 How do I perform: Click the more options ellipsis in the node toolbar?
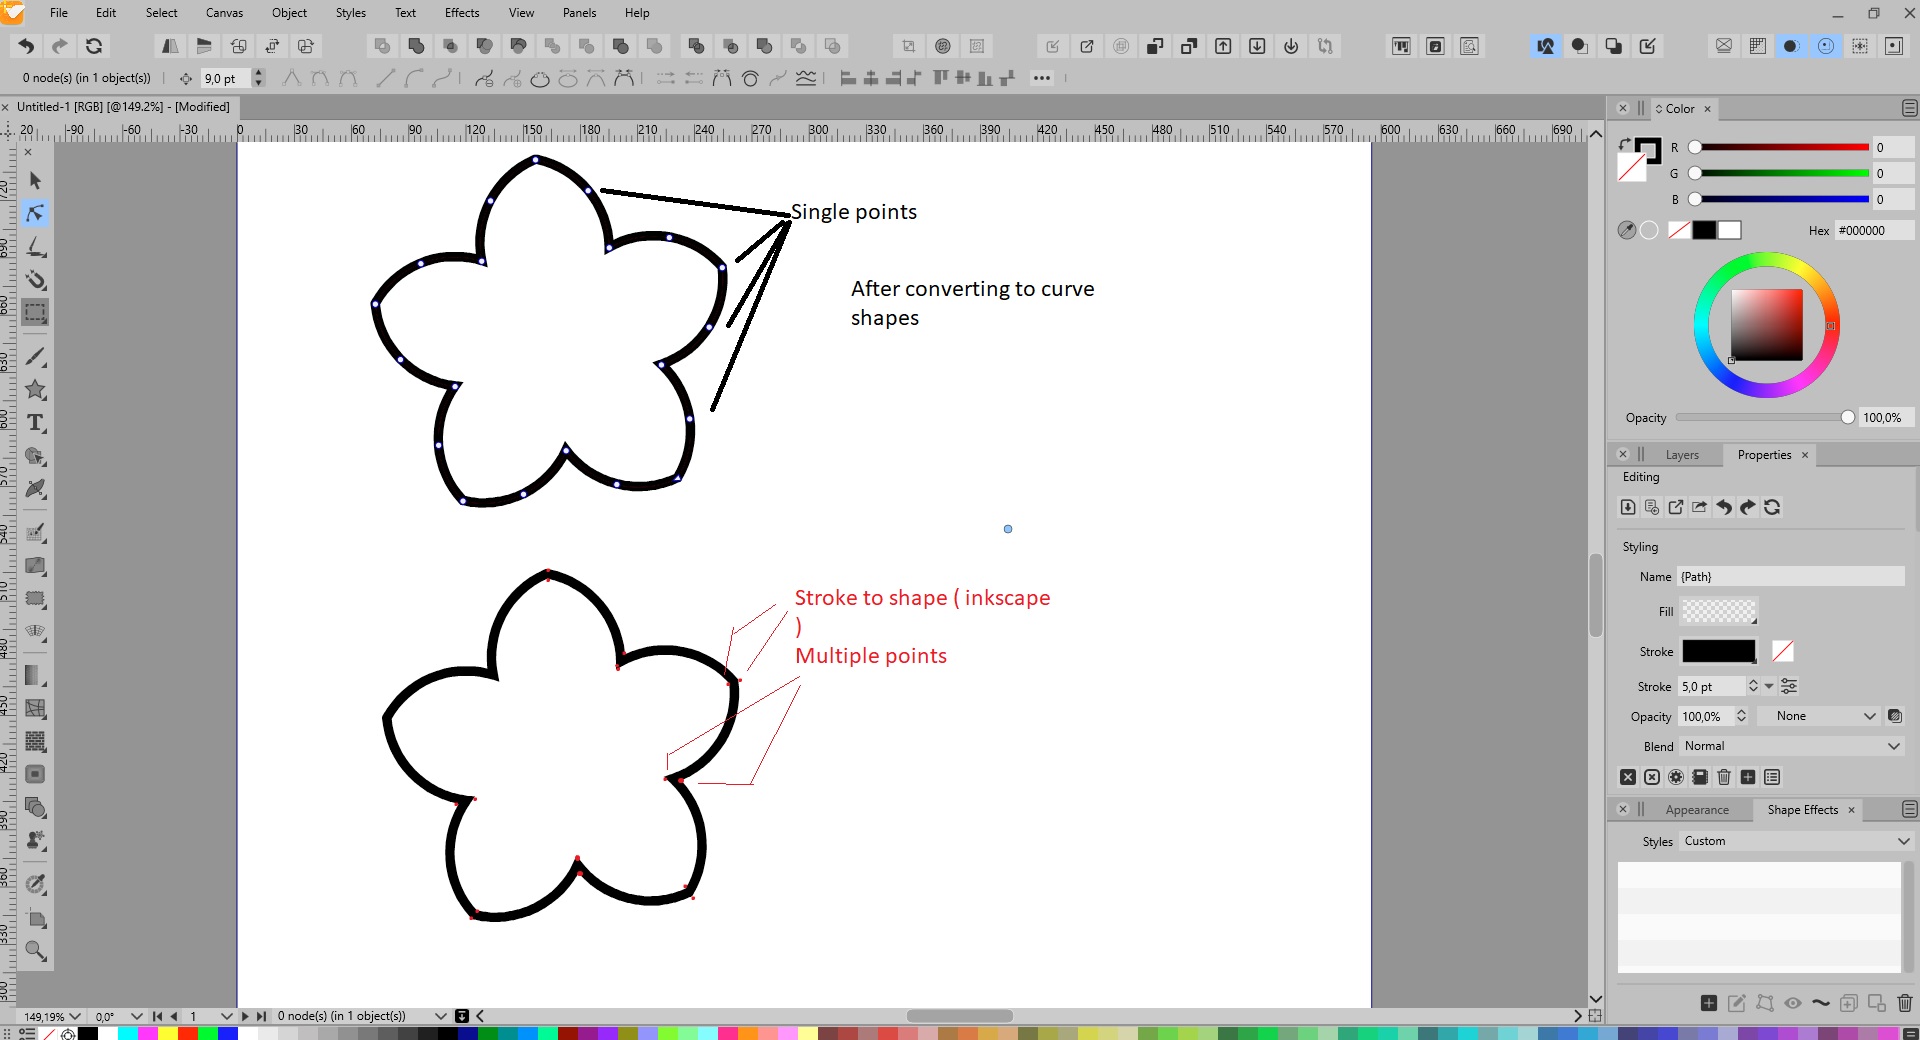click(1042, 78)
